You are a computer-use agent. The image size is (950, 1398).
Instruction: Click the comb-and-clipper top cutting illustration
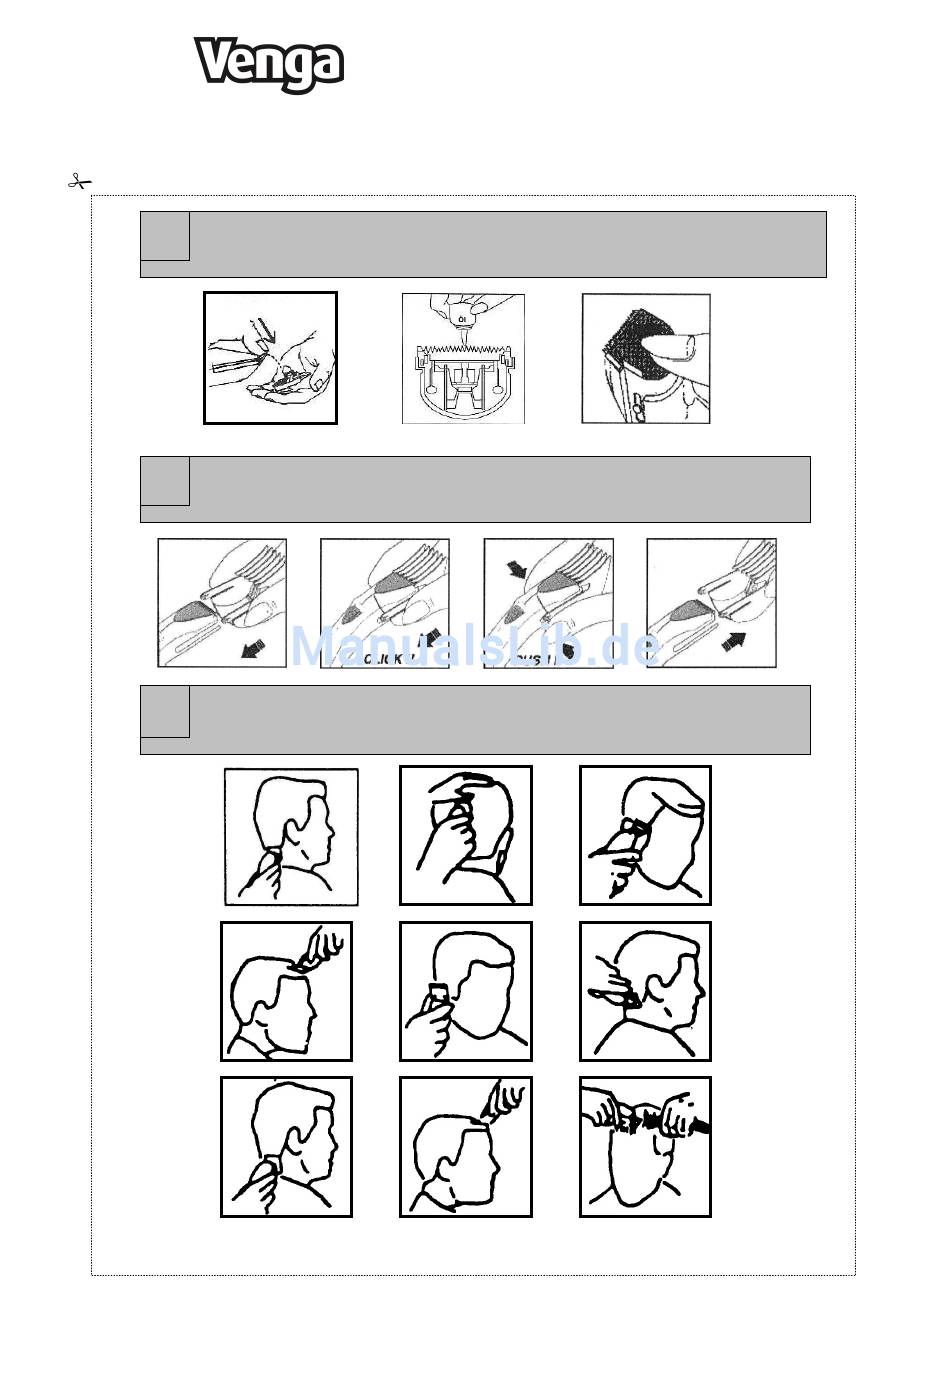click(645, 1147)
